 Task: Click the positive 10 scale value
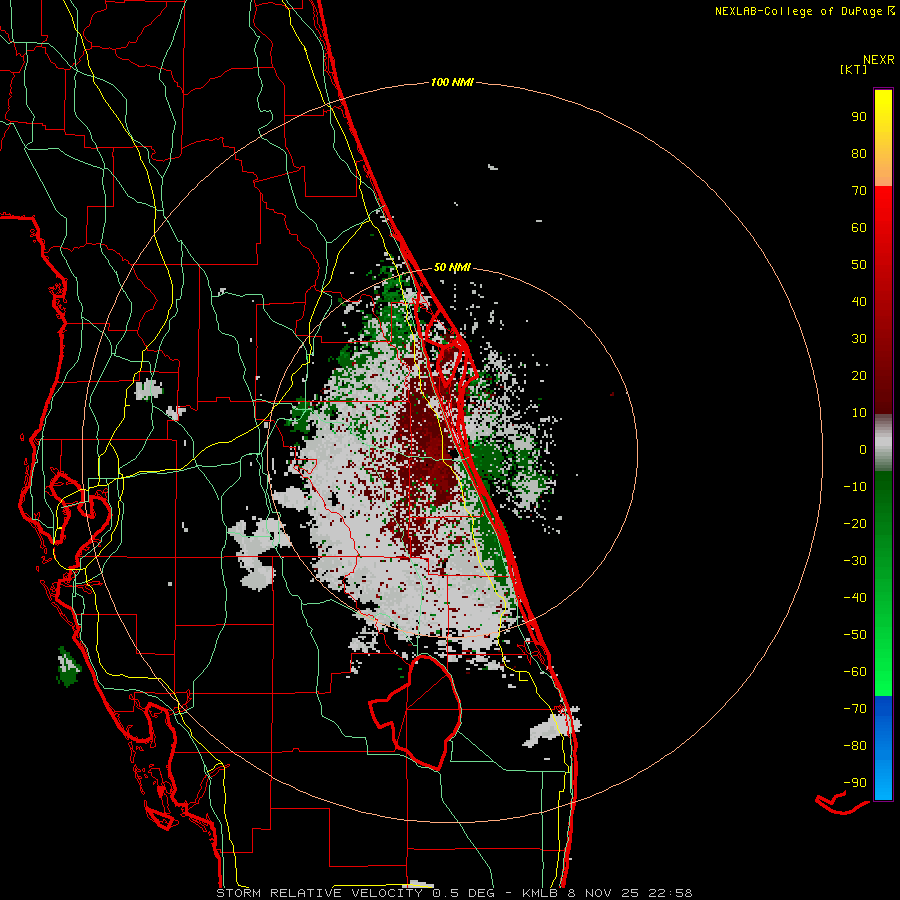point(859,413)
